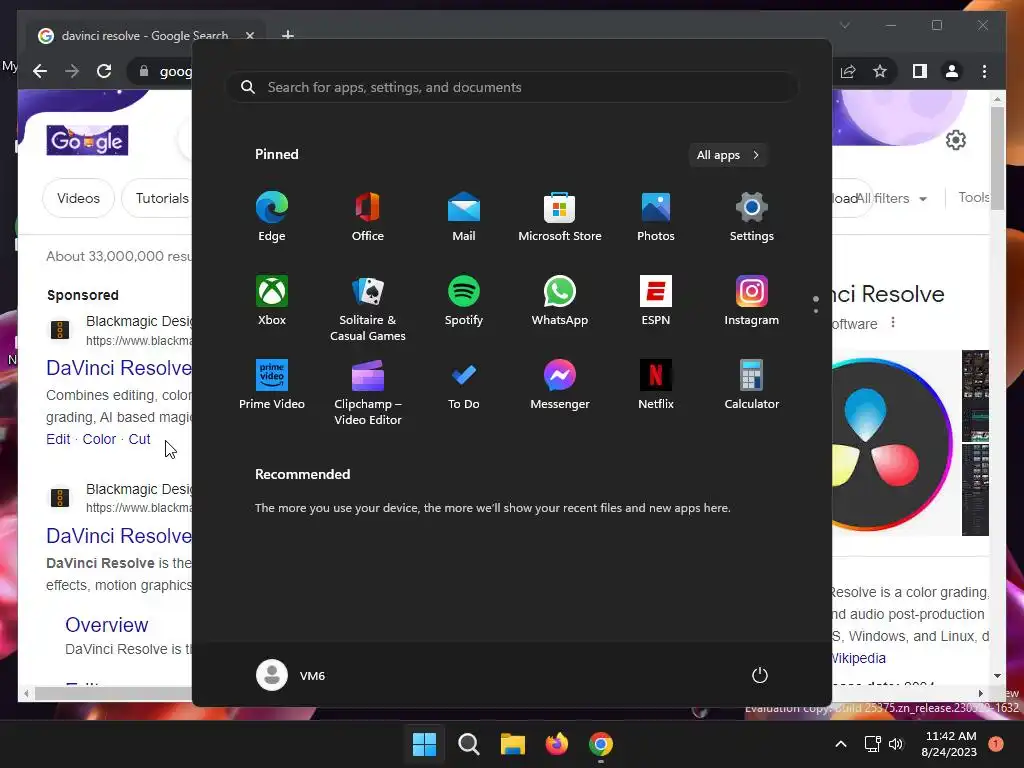The height and width of the screenshot is (768, 1024).
Task: Open Microsoft Store from Start menu
Action: click(x=560, y=217)
